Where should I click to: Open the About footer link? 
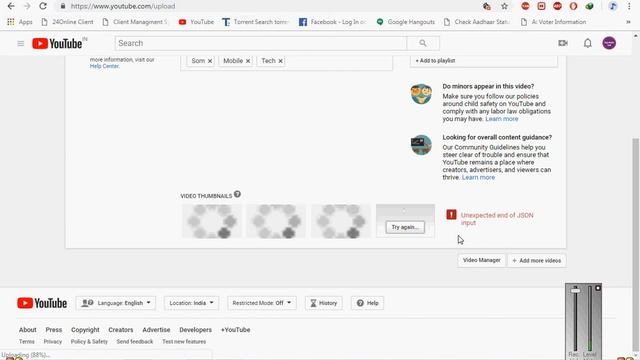pyautogui.click(x=28, y=330)
